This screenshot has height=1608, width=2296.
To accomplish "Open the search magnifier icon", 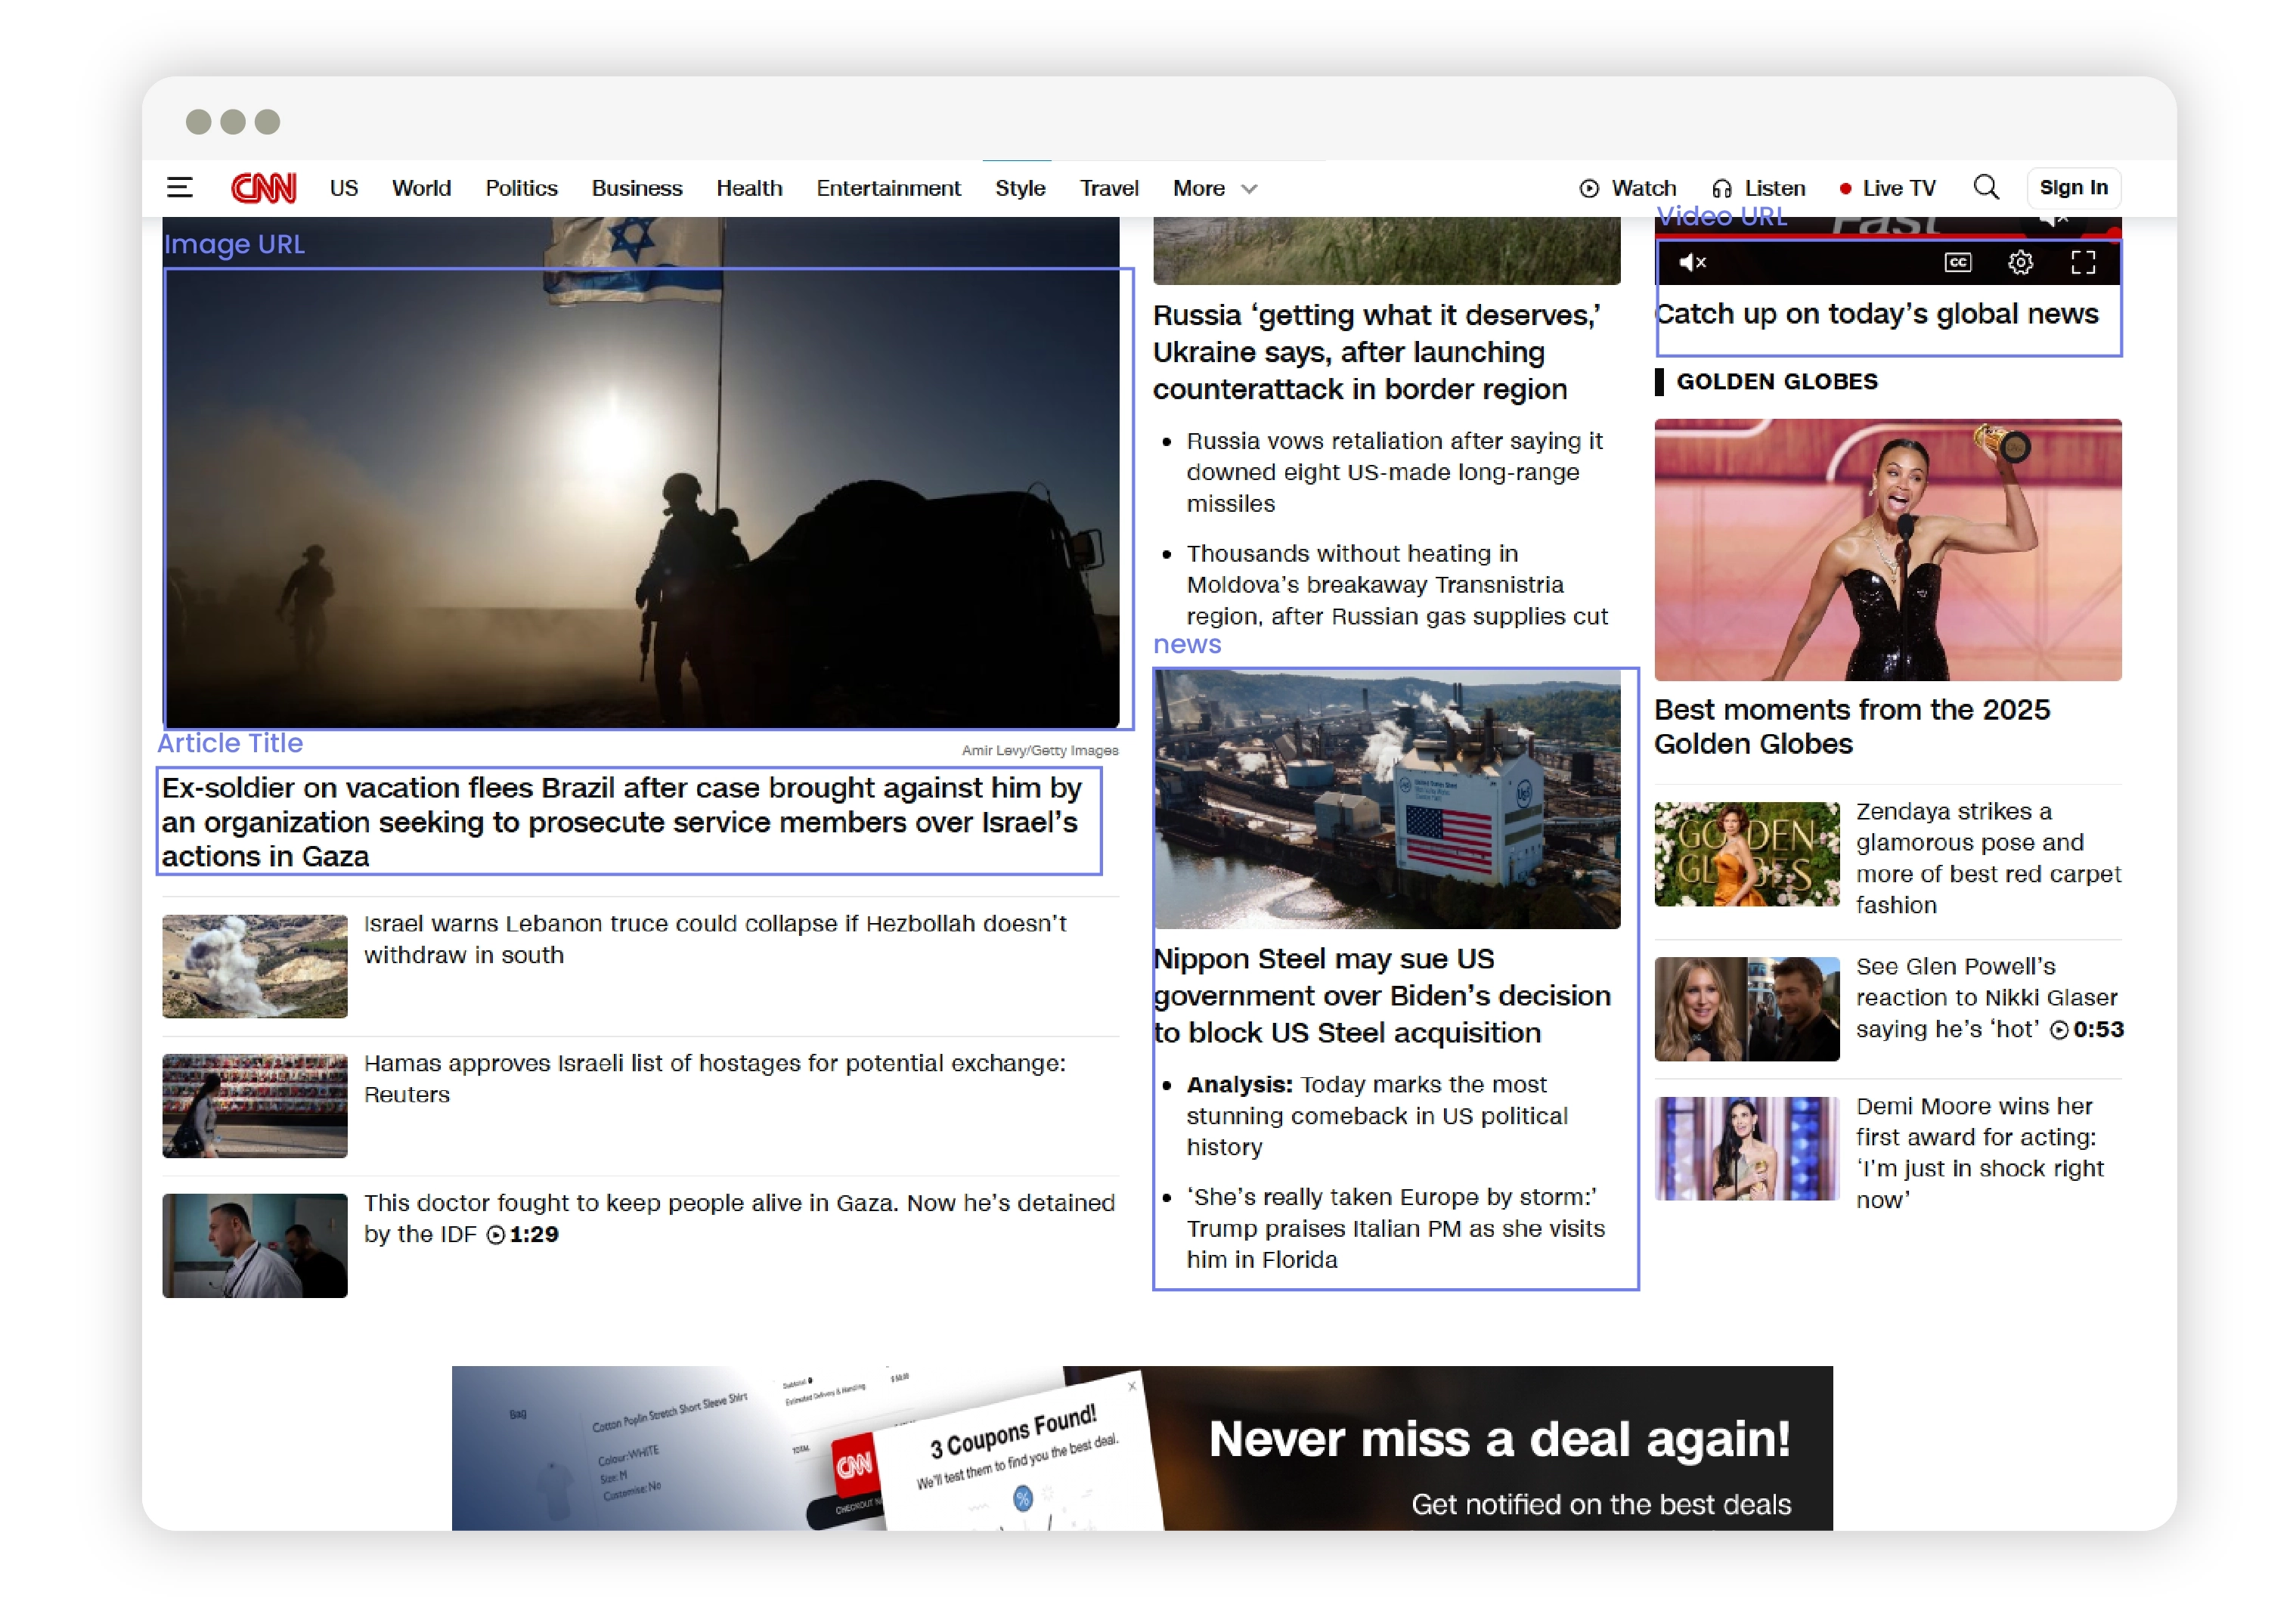I will pyautogui.click(x=1986, y=188).
